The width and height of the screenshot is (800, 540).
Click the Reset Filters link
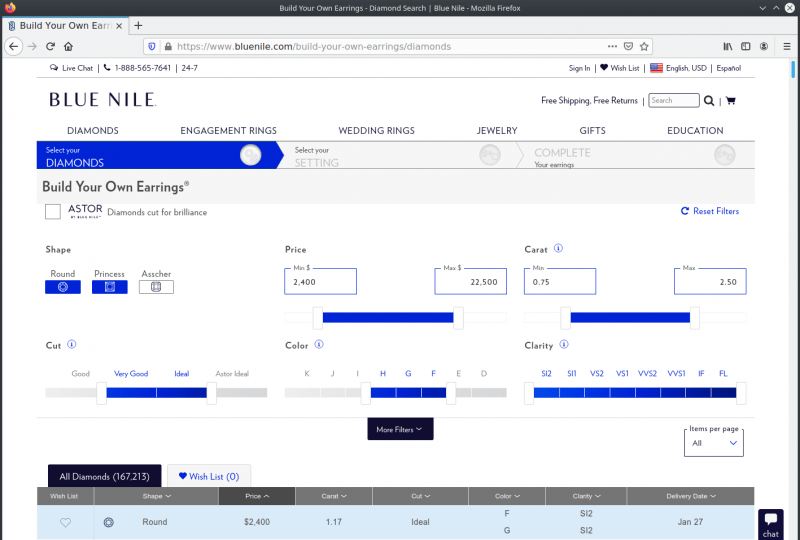tap(716, 211)
